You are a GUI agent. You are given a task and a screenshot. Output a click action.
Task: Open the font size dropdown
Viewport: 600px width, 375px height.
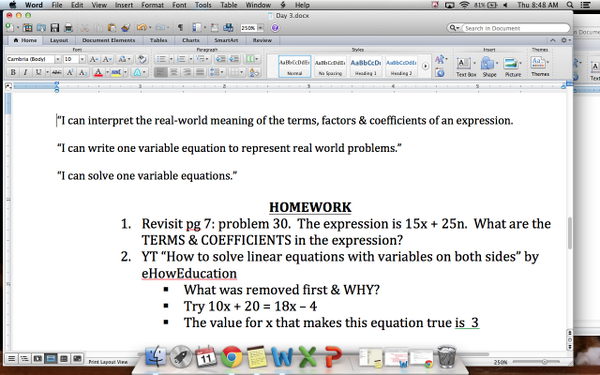[x=82, y=59]
